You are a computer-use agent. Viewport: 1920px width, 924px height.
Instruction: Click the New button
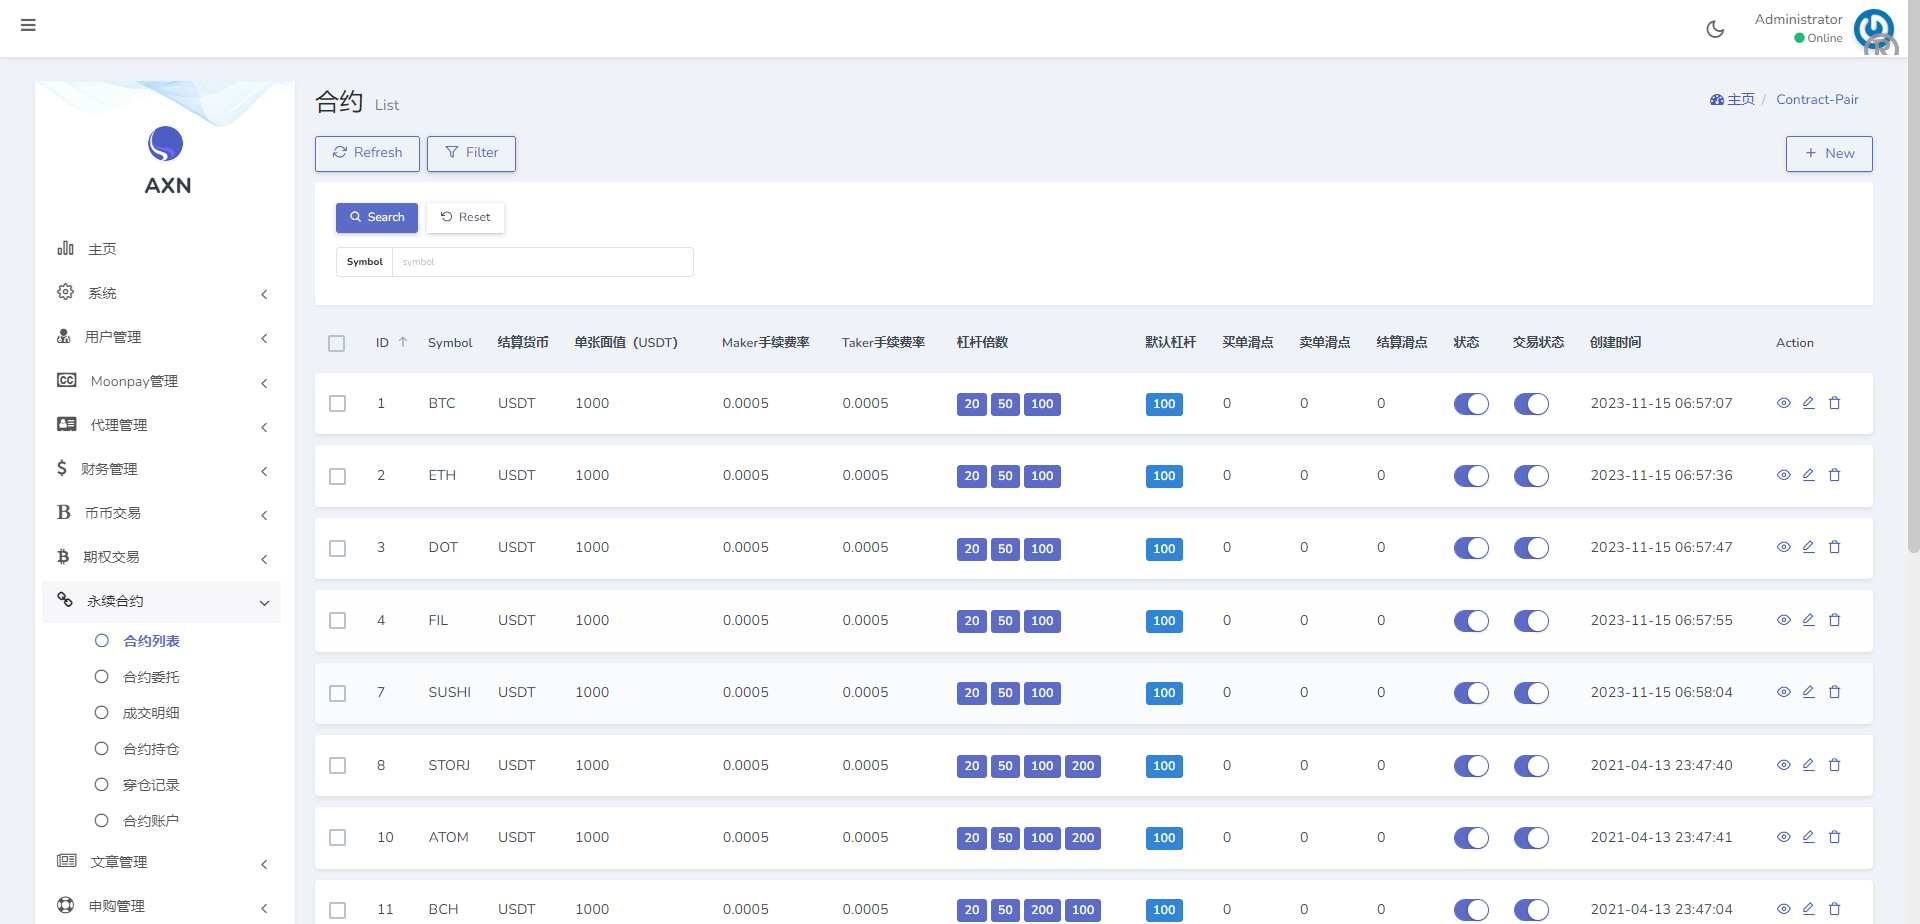[x=1828, y=154]
